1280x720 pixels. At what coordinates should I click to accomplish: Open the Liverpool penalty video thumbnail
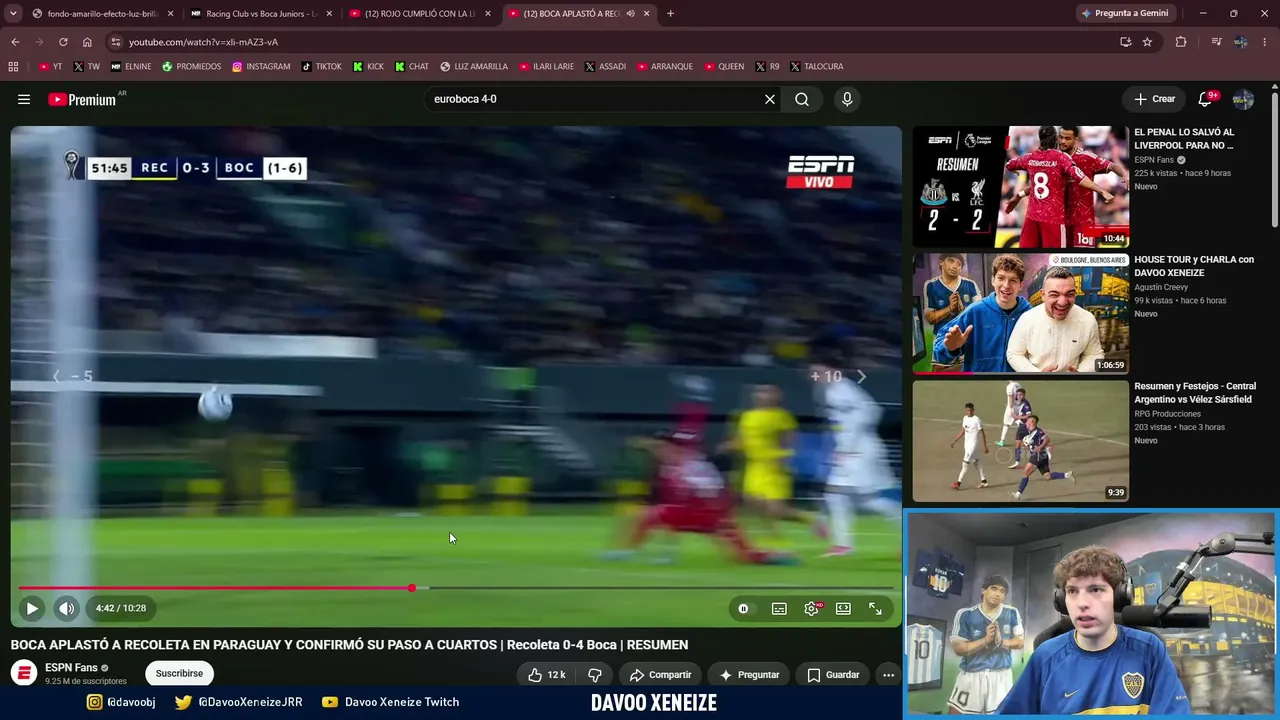click(x=1021, y=187)
